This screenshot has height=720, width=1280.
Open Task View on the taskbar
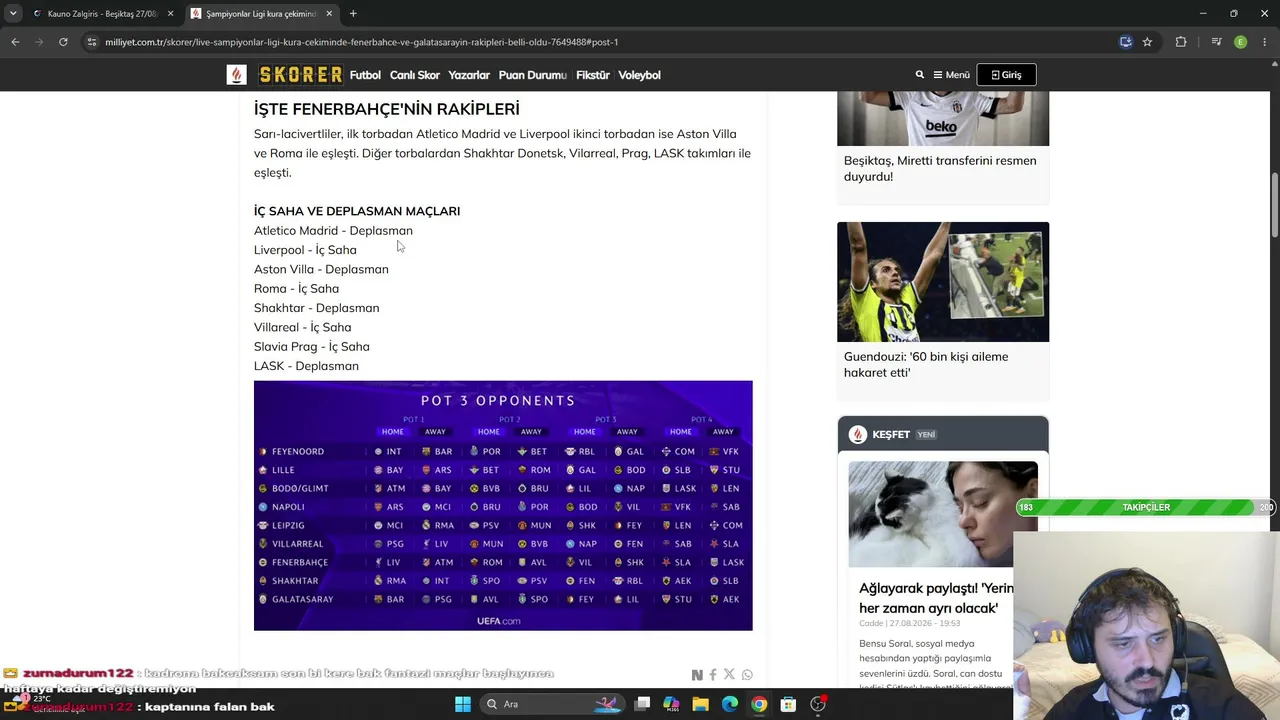643,704
